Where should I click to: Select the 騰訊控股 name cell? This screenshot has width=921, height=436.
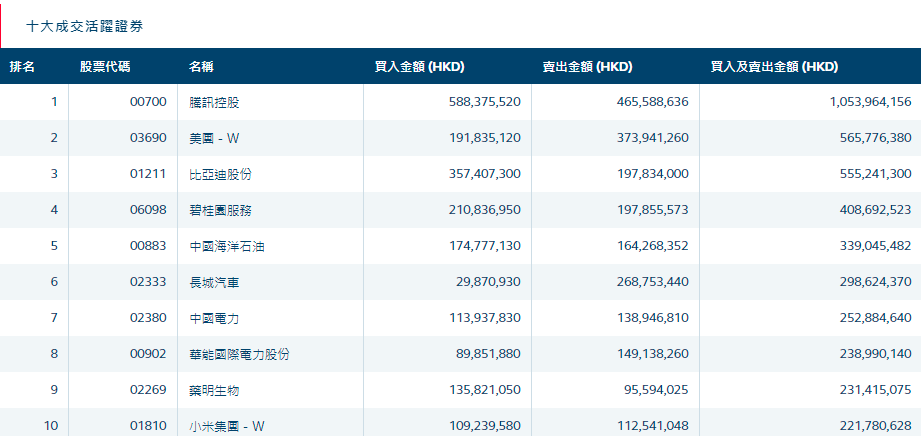click(214, 102)
